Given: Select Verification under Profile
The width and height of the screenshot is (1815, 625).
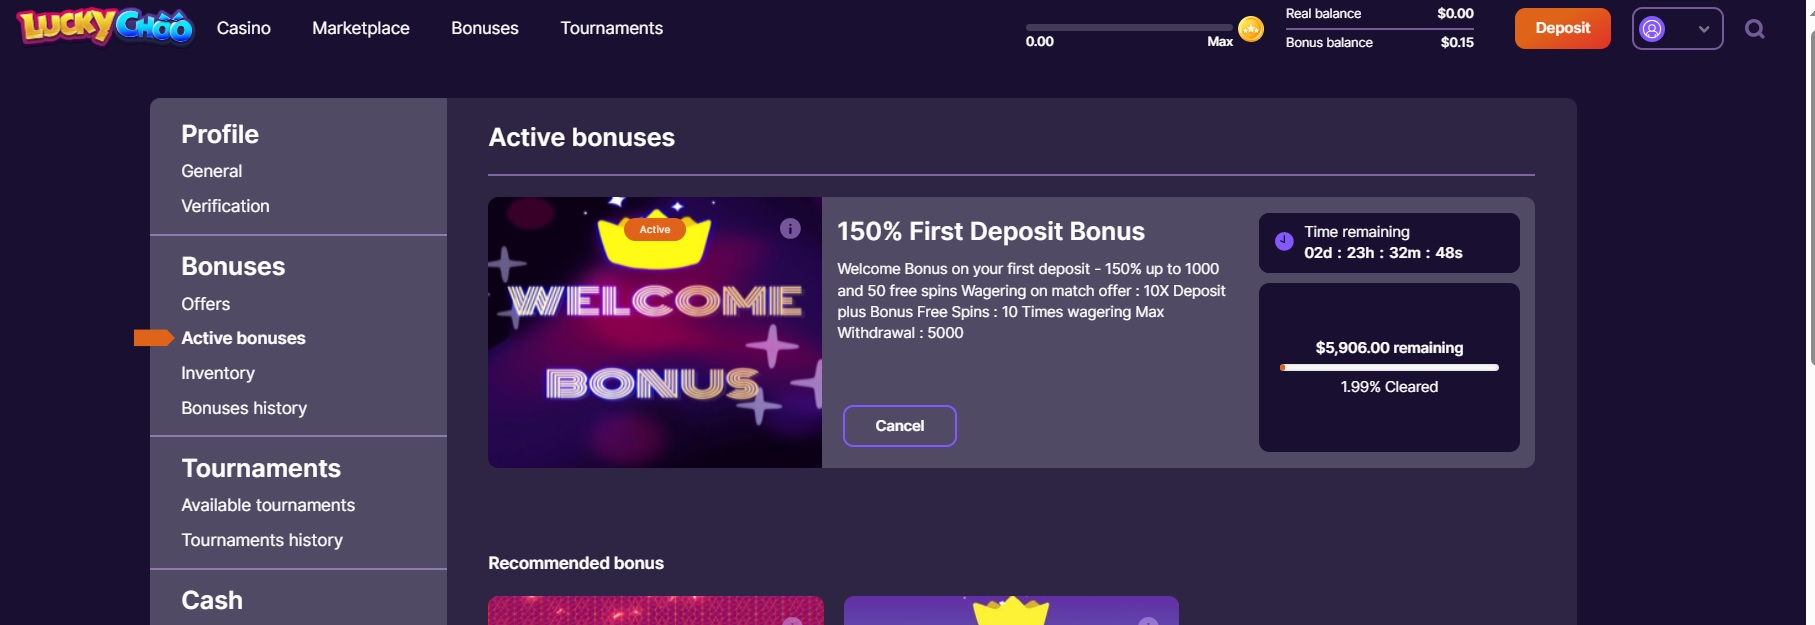Looking at the screenshot, I should point(225,206).
